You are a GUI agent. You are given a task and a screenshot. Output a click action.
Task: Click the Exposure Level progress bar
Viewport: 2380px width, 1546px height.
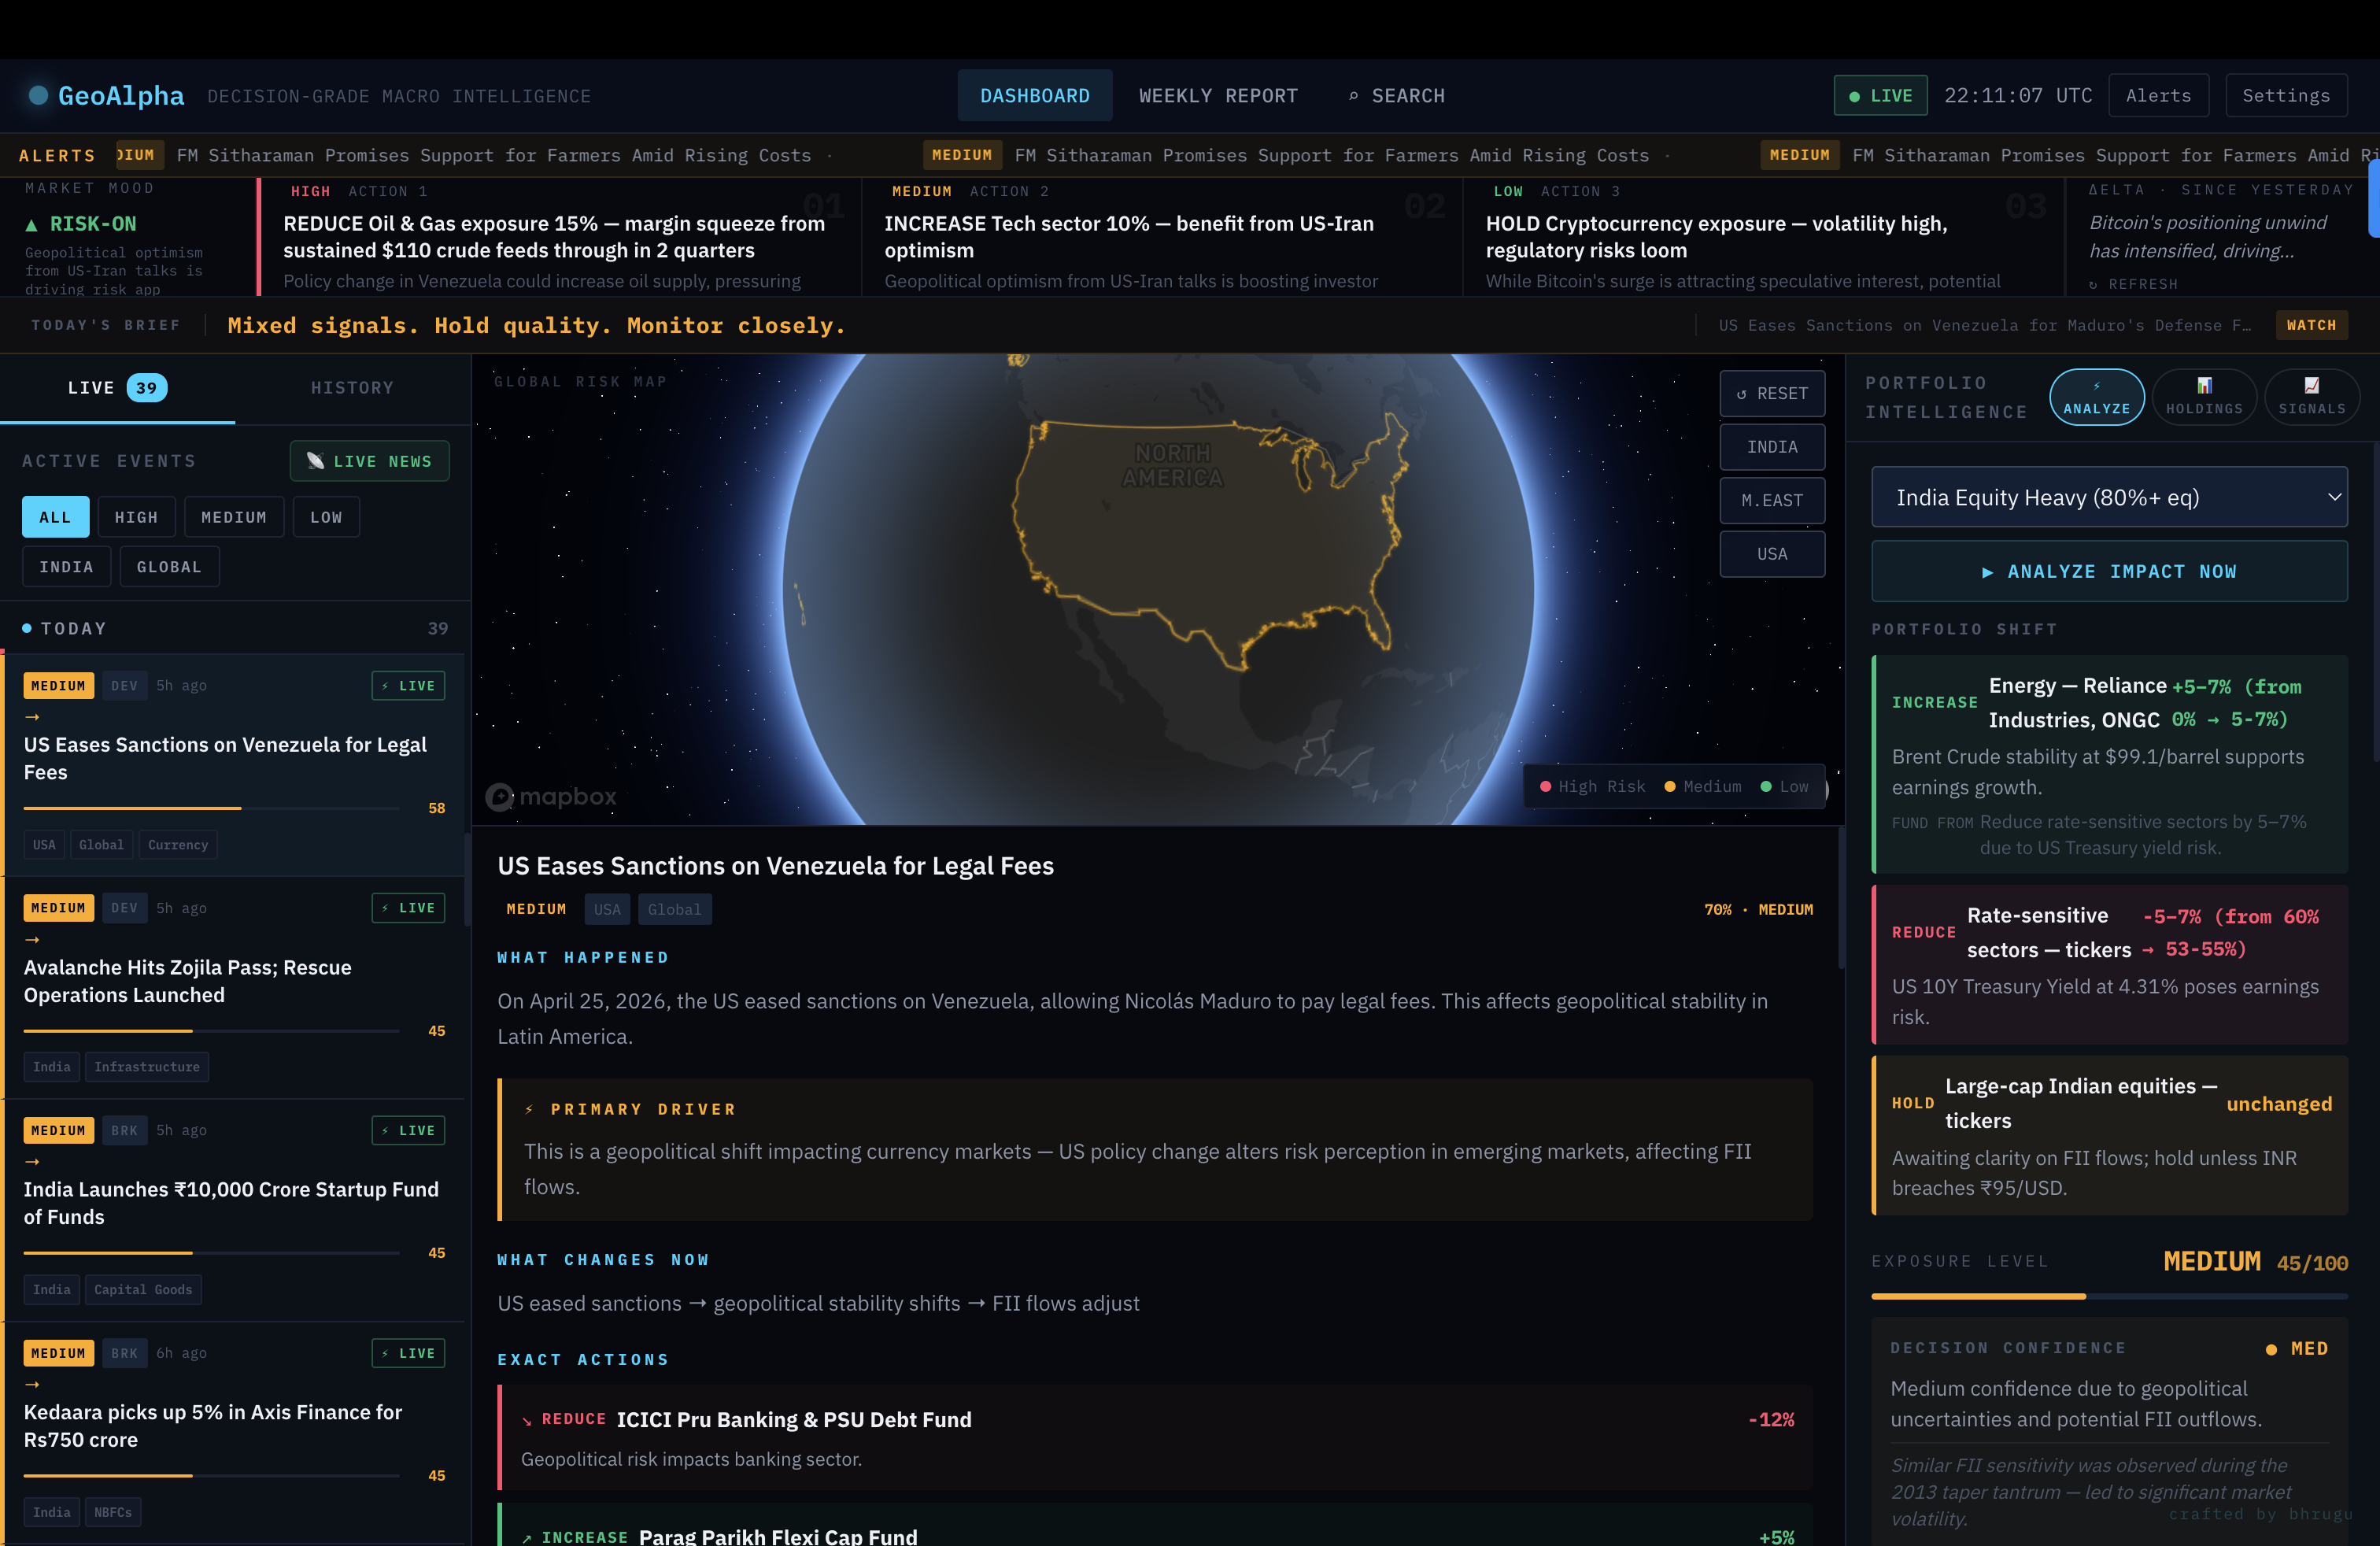2109,1296
